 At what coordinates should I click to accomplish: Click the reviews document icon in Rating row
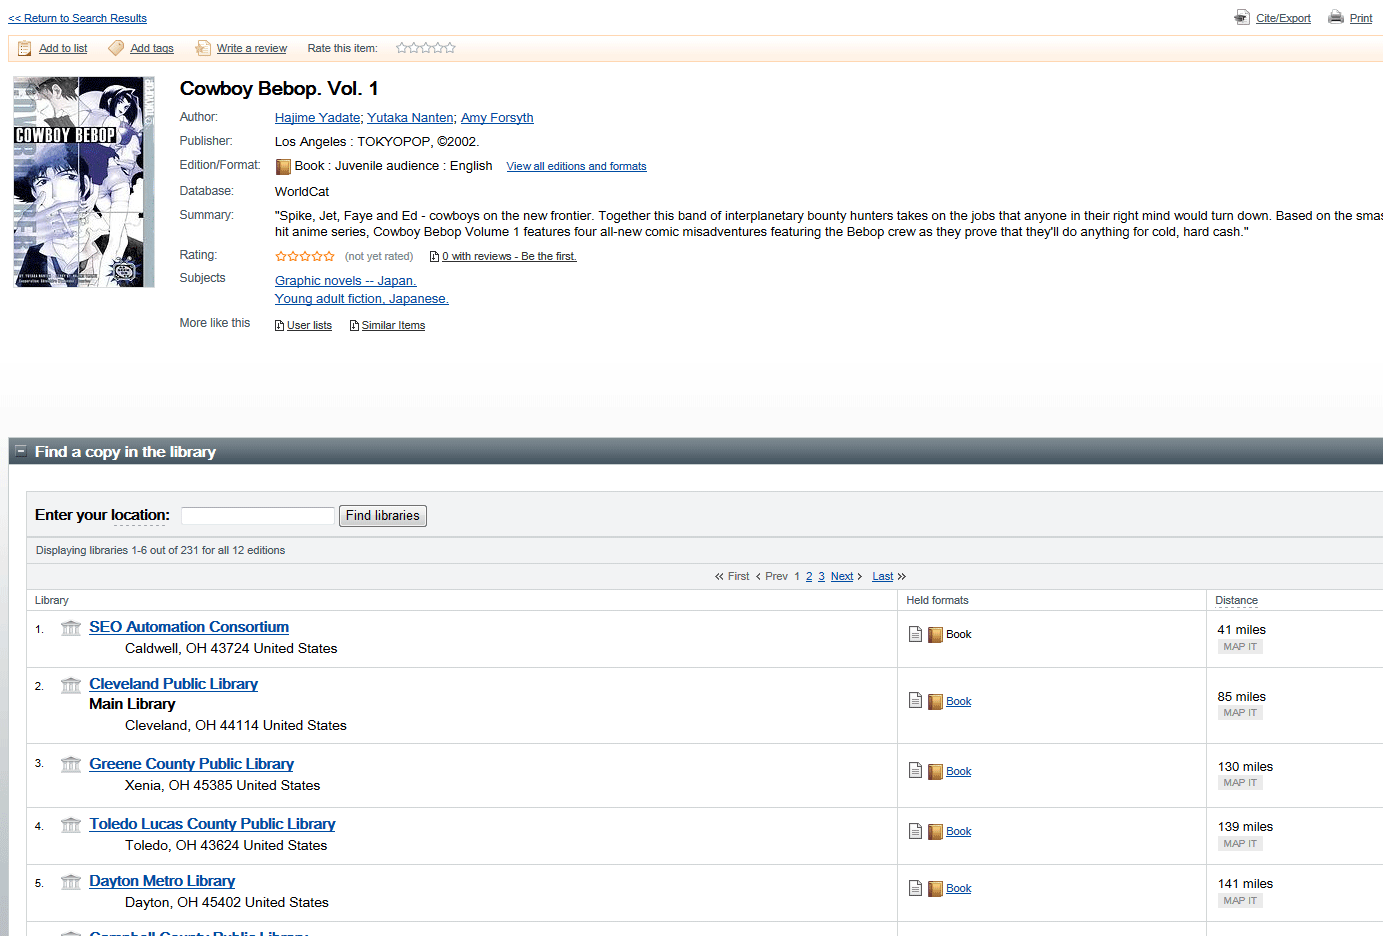tap(435, 257)
